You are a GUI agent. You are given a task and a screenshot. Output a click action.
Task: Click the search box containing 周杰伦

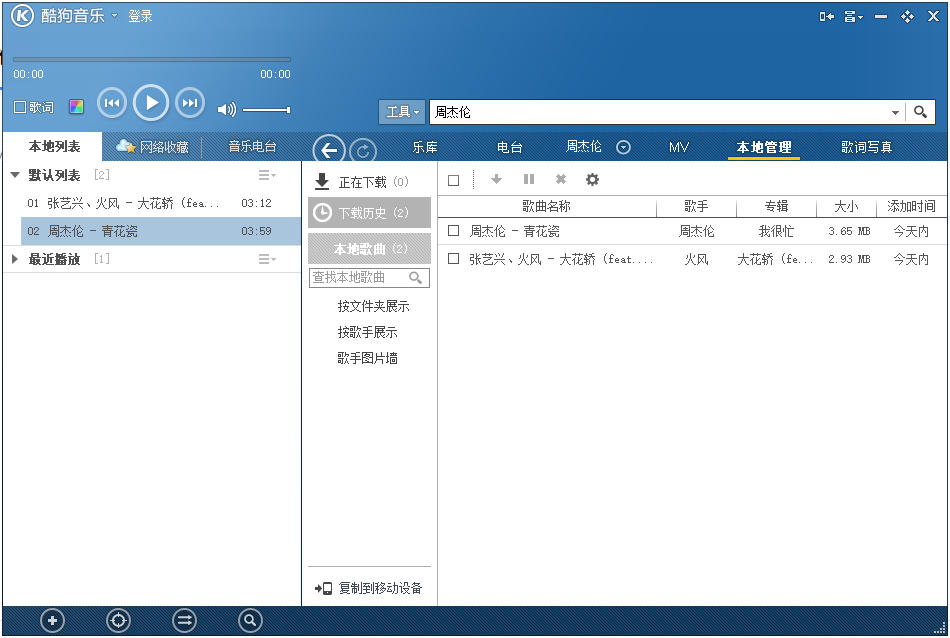pos(657,112)
